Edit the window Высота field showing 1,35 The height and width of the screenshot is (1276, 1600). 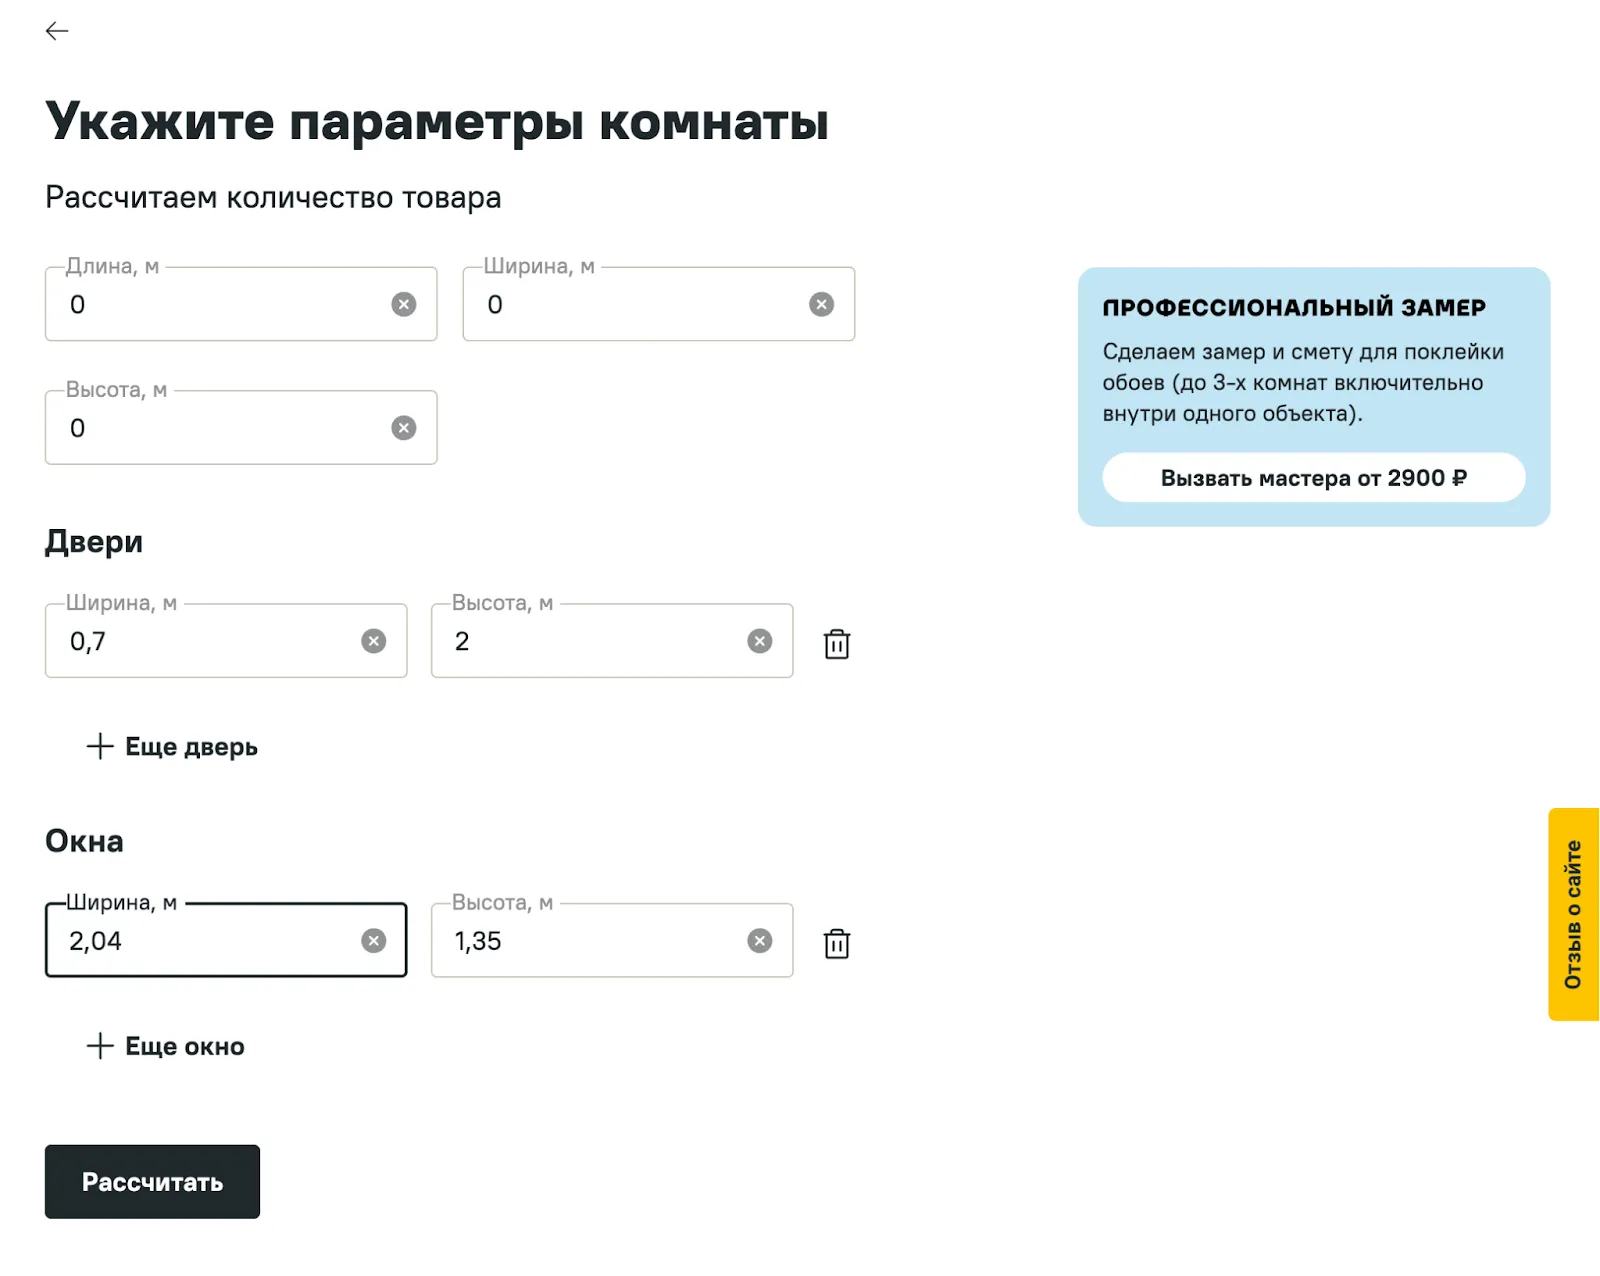[590, 940]
